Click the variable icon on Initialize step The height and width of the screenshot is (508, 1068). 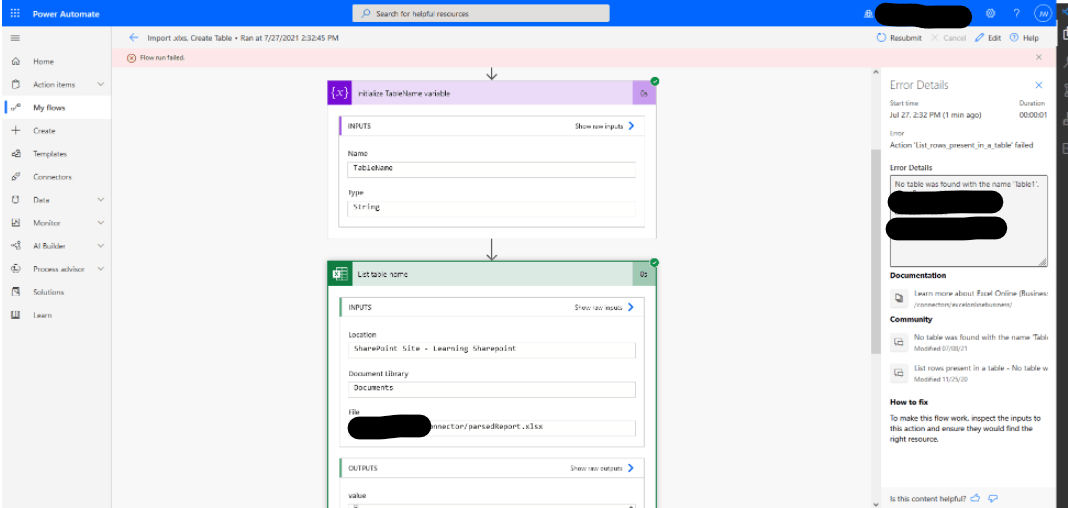(340, 93)
